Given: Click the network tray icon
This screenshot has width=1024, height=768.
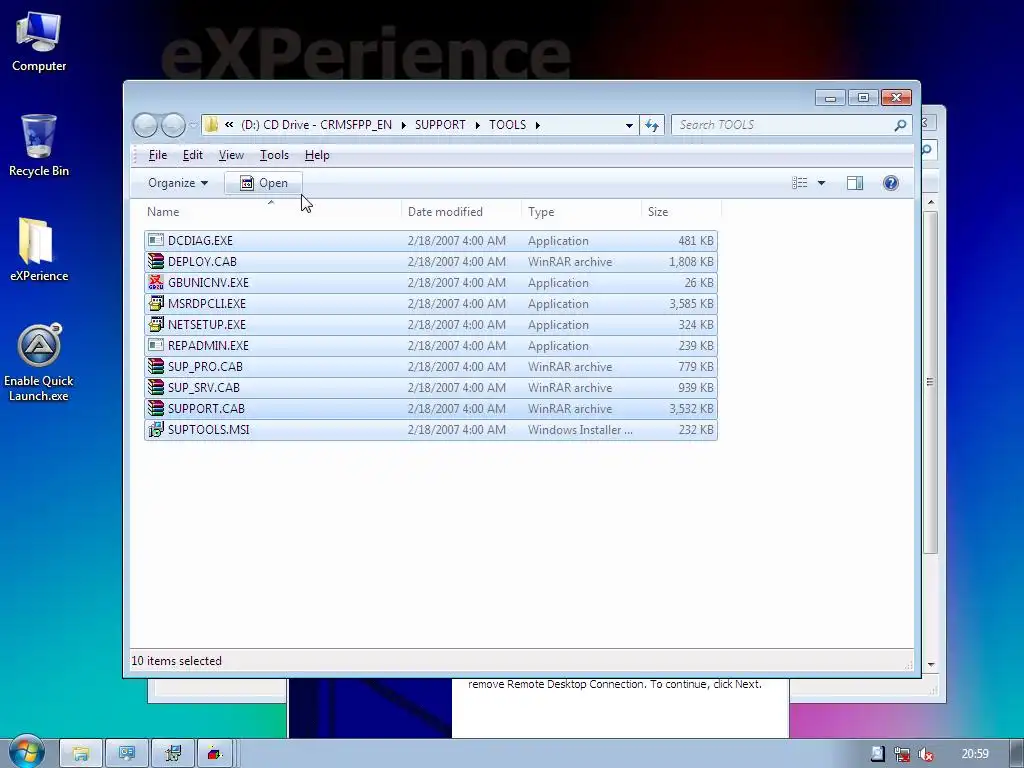Looking at the screenshot, I should (x=902, y=754).
